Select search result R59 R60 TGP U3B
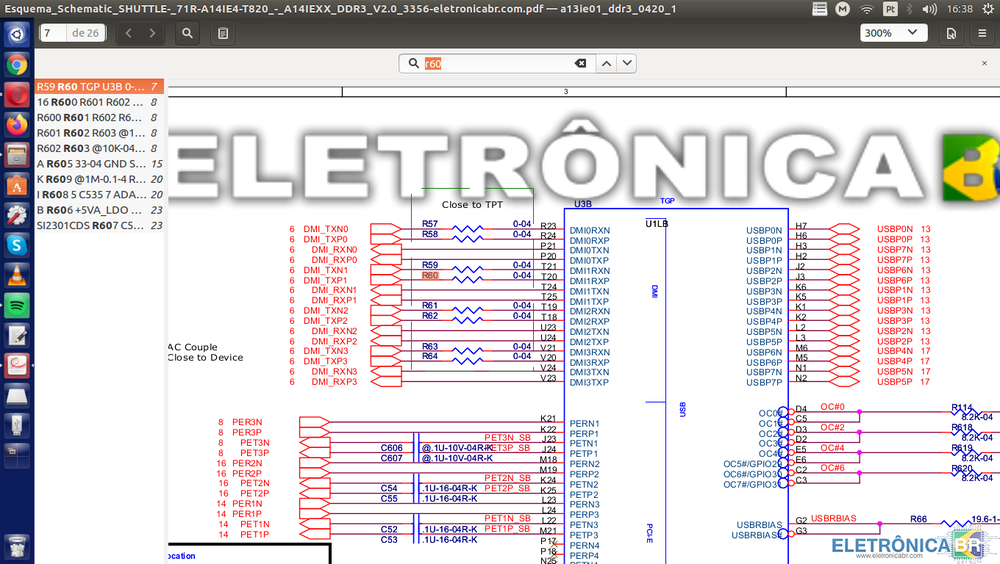Image resolution: width=1000 pixels, height=564 pixels. pos(98,87)
